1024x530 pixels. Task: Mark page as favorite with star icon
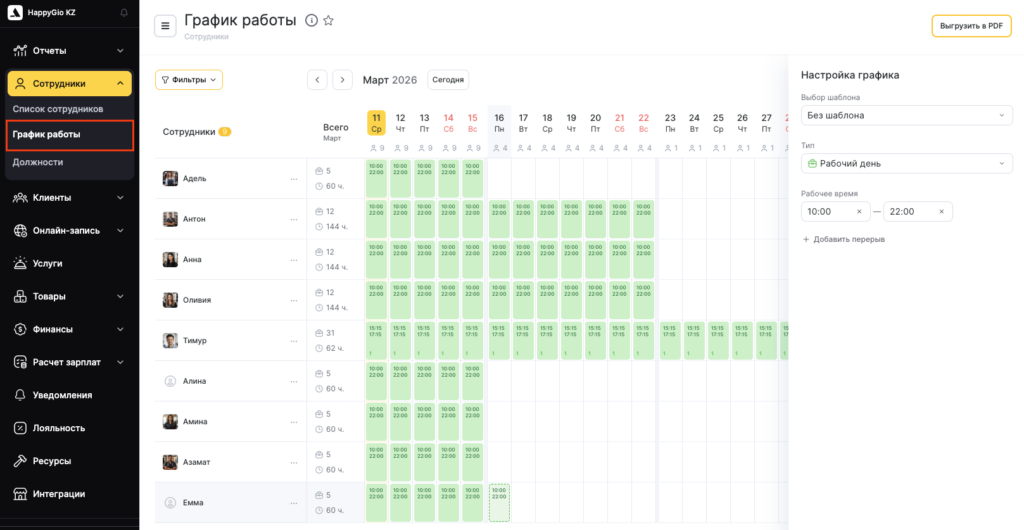pyautogui.click(x=328, y=21)
